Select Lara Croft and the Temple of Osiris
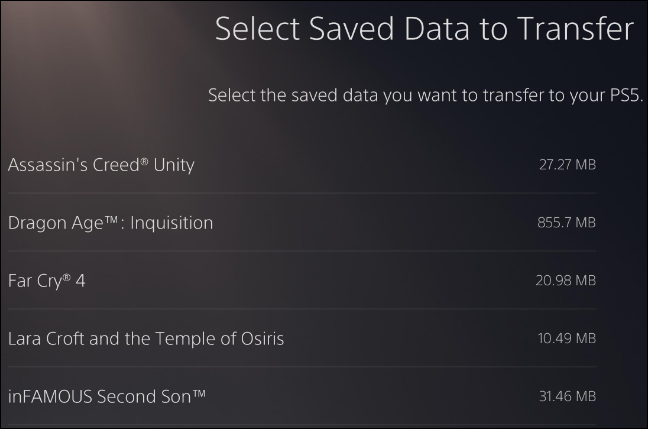The image size is (648, 429). (x=146, y=339)
